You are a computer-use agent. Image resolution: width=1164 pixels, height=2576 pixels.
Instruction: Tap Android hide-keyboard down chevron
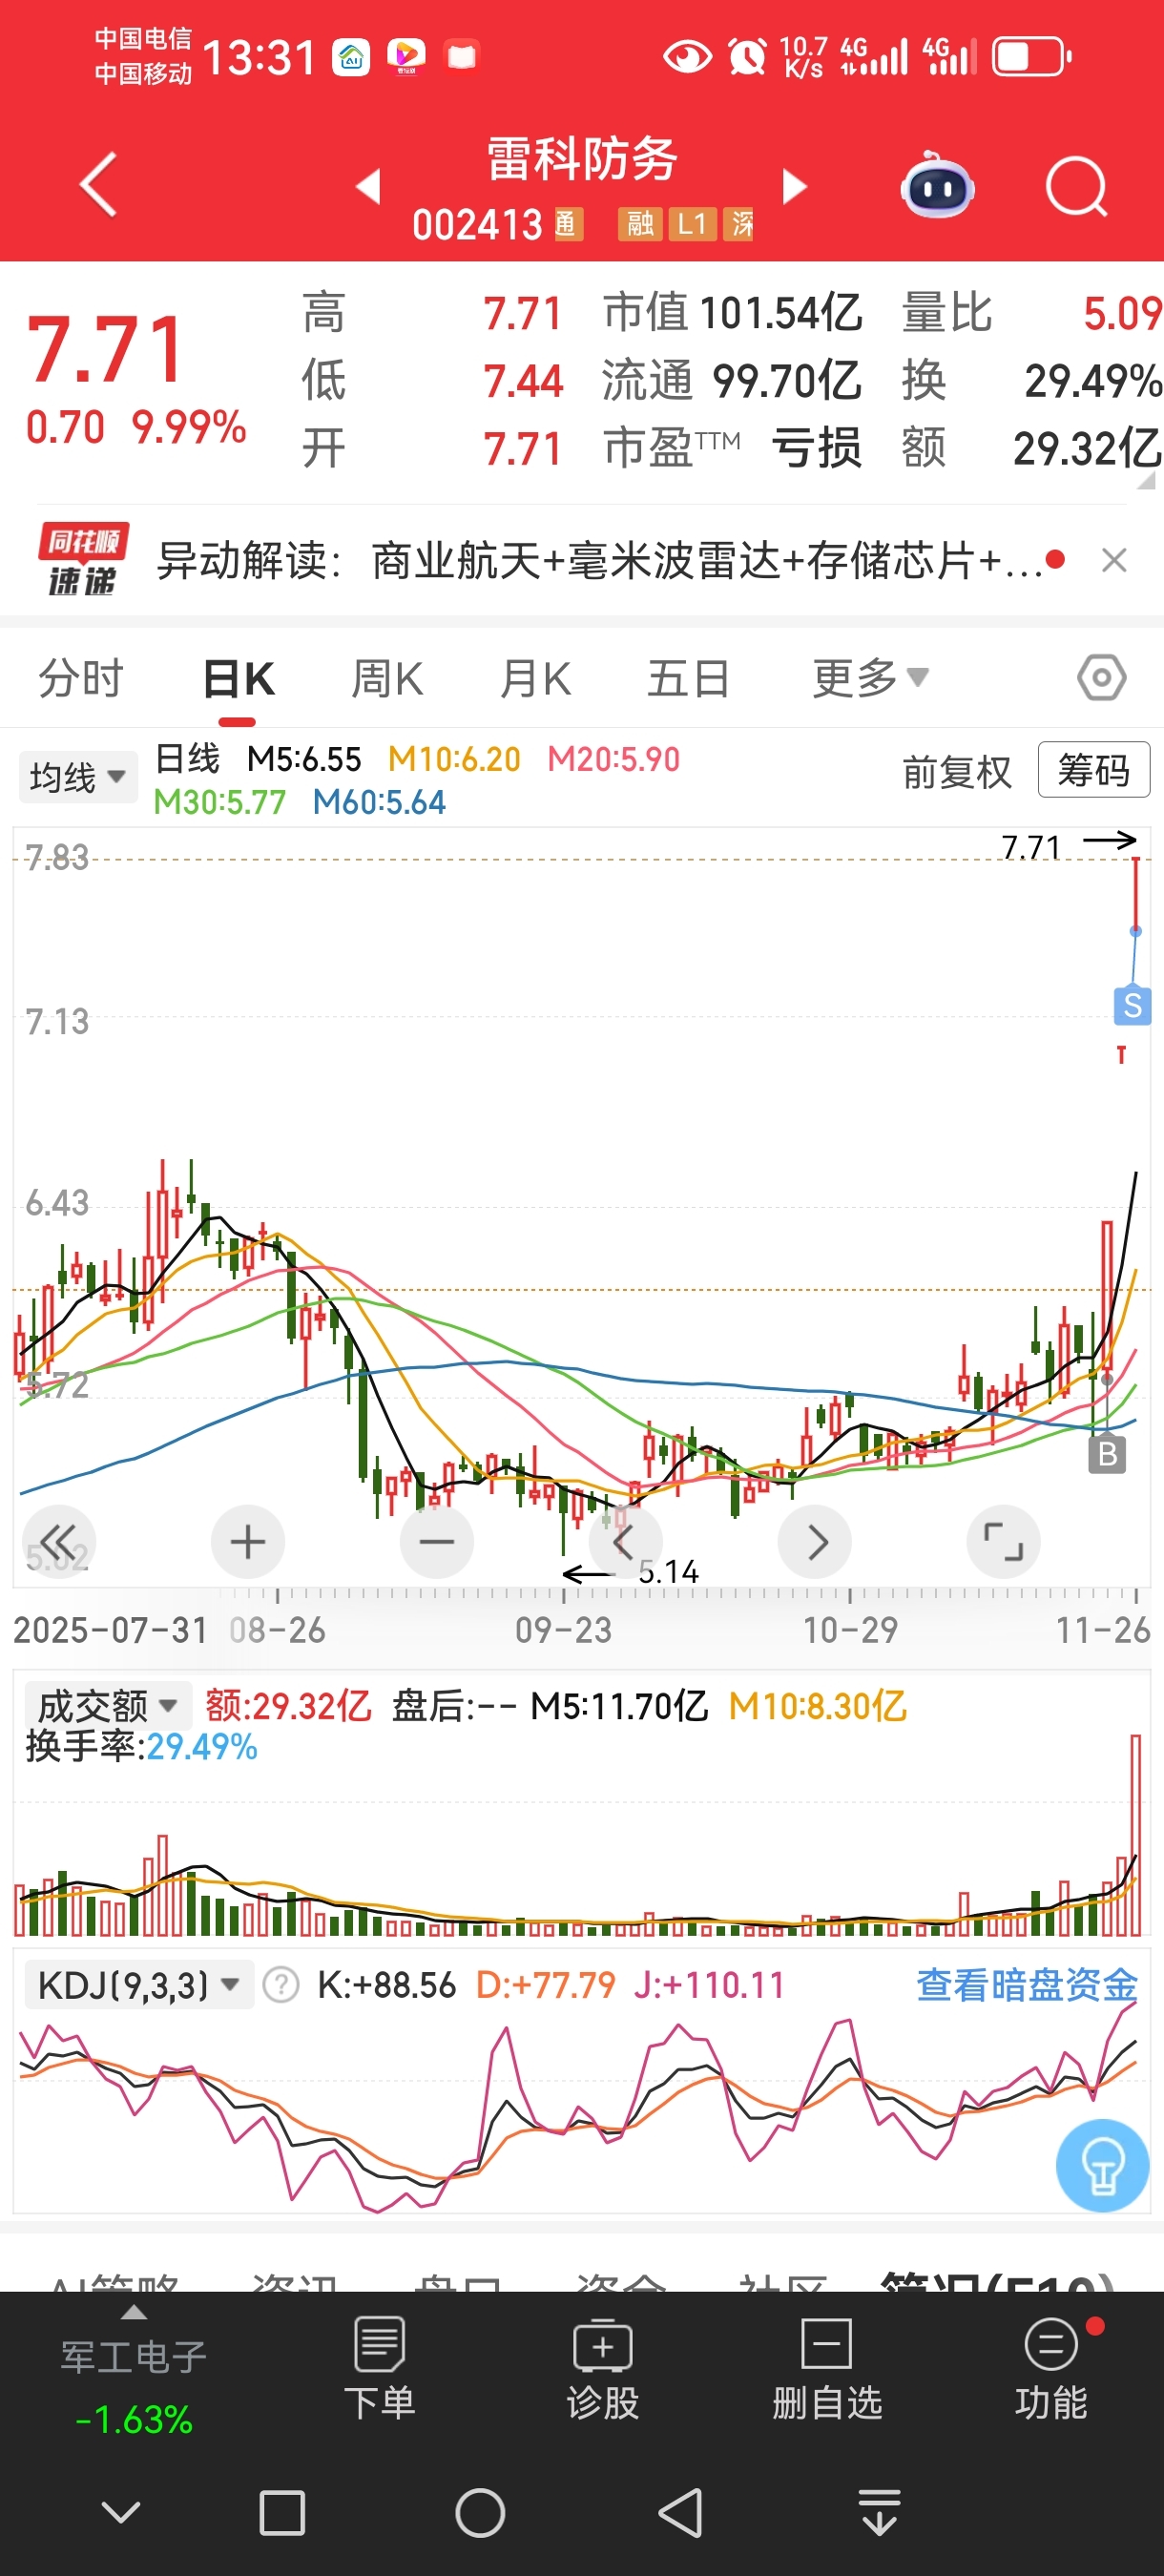(122, 2512)
